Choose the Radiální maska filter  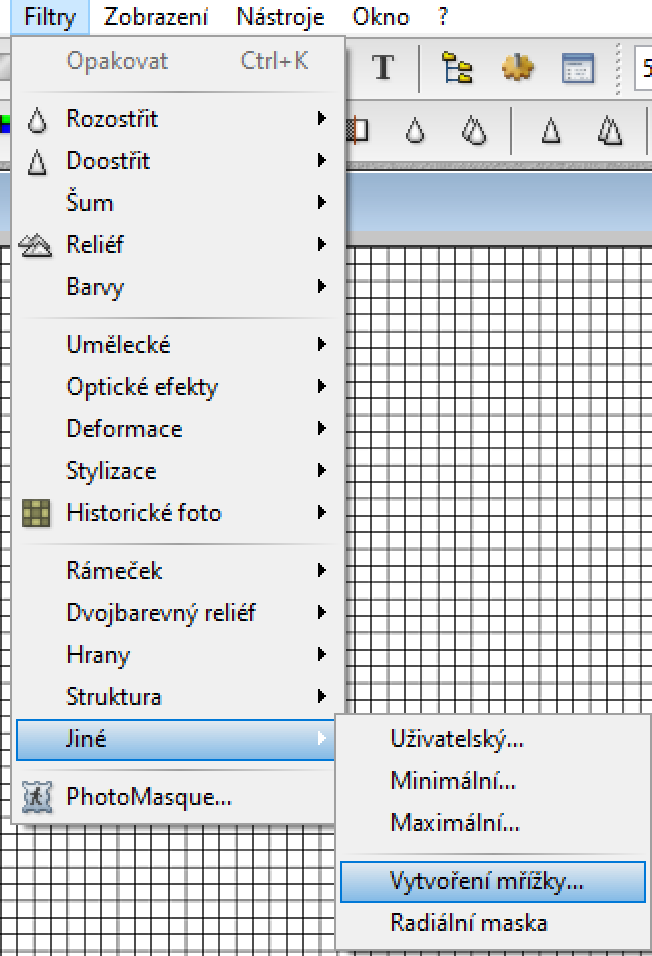tap(469, 923)
